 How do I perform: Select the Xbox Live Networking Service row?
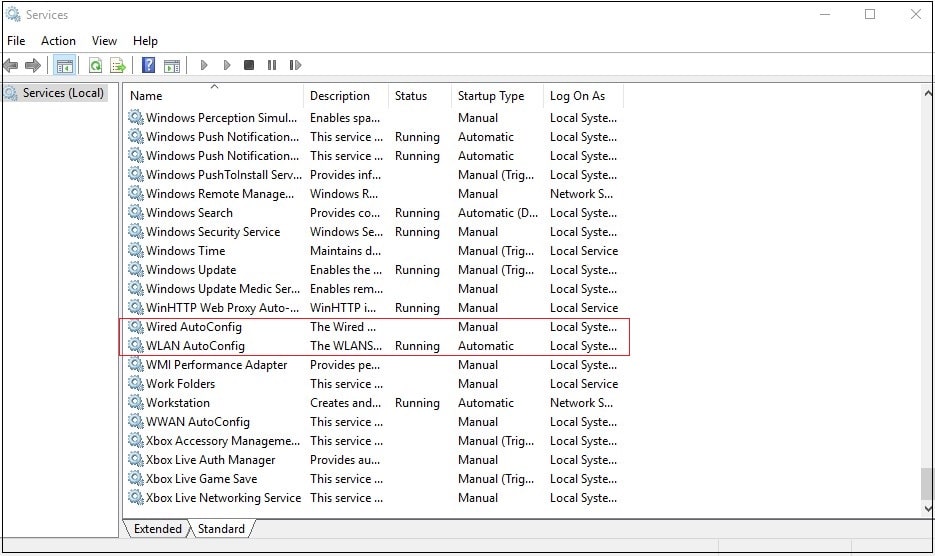[x=373, y=498]
